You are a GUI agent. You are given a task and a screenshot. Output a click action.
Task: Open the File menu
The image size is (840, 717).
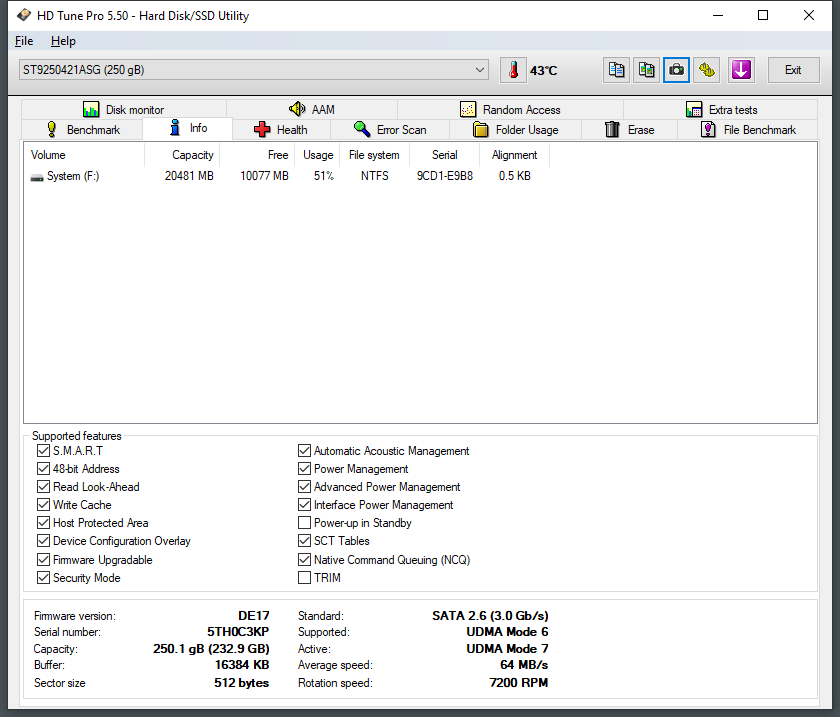[24, 41]
